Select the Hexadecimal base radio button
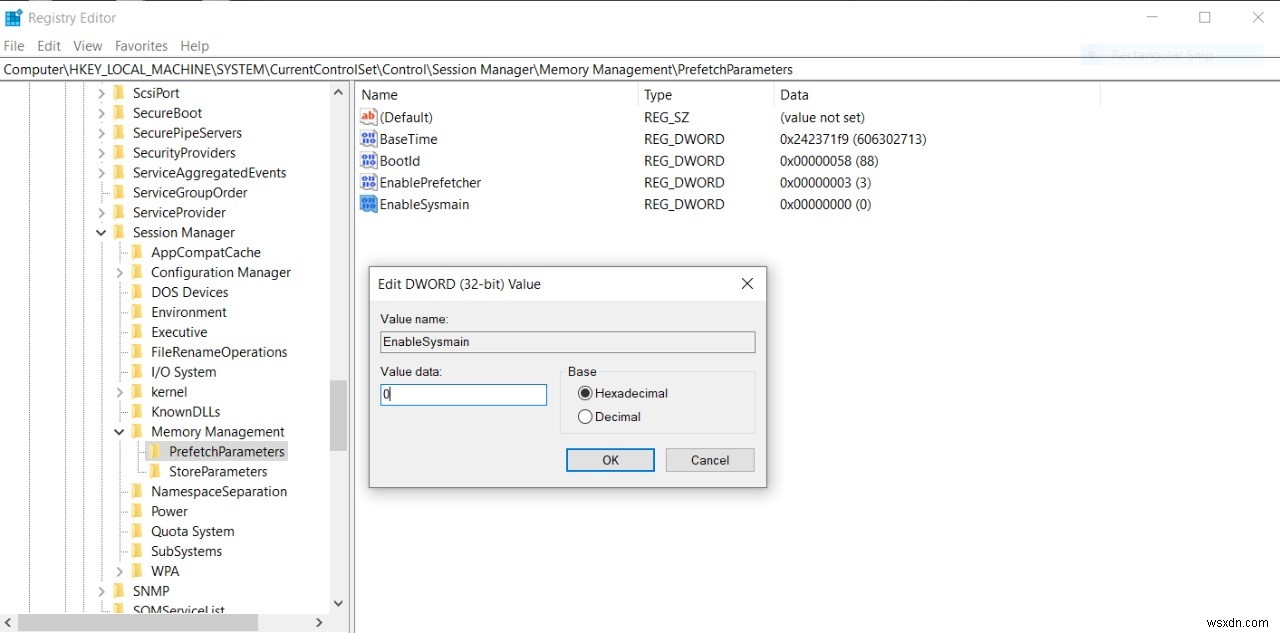Viewport: 1280px width, 633px height. click(x=585, y=393)
